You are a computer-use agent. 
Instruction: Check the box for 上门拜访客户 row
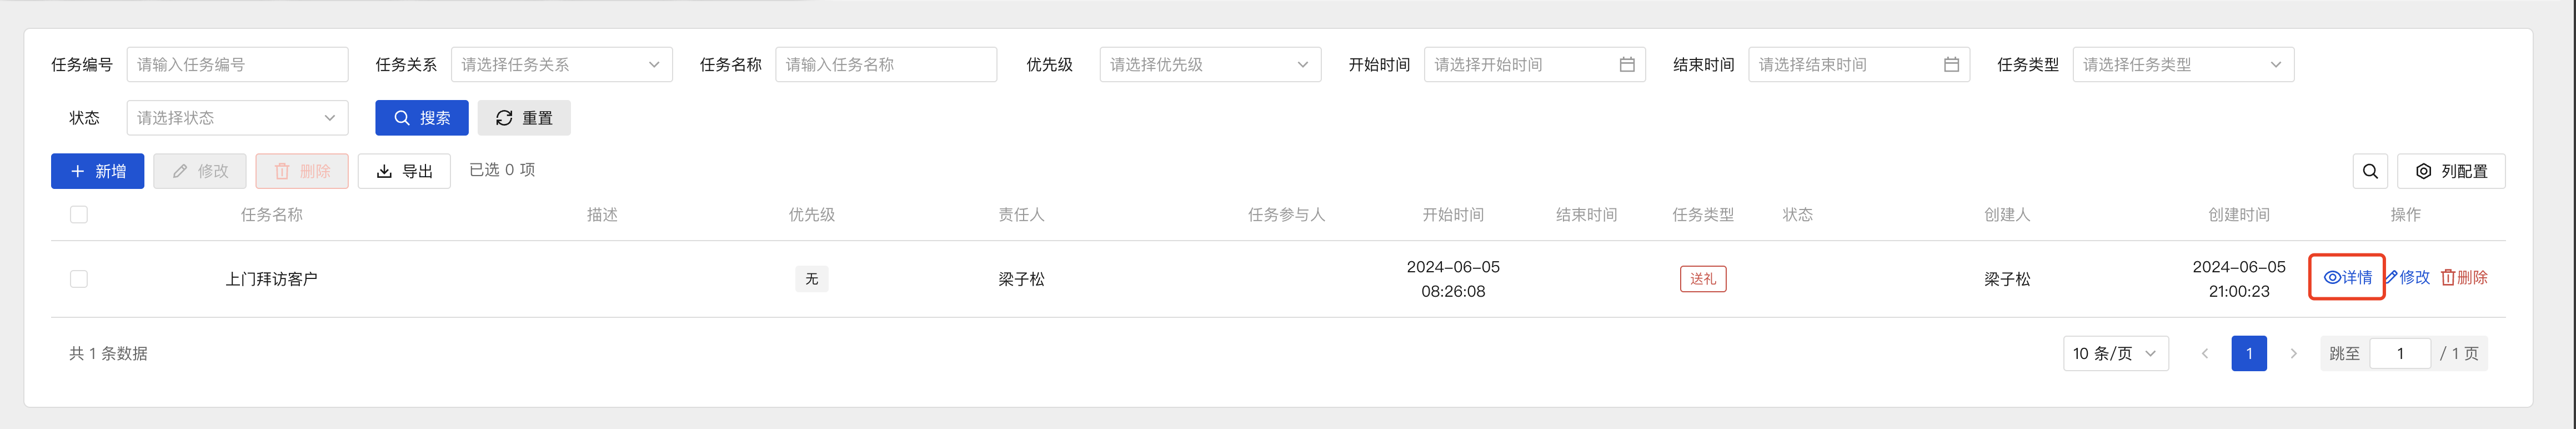tap(79, 279)
